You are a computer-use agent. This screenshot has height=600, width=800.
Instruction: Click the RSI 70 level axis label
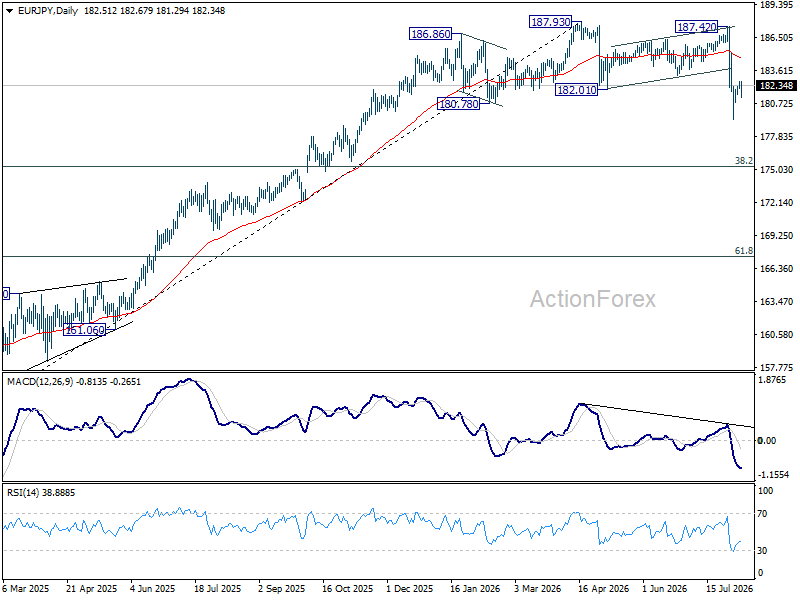click(x=762, y=514)
